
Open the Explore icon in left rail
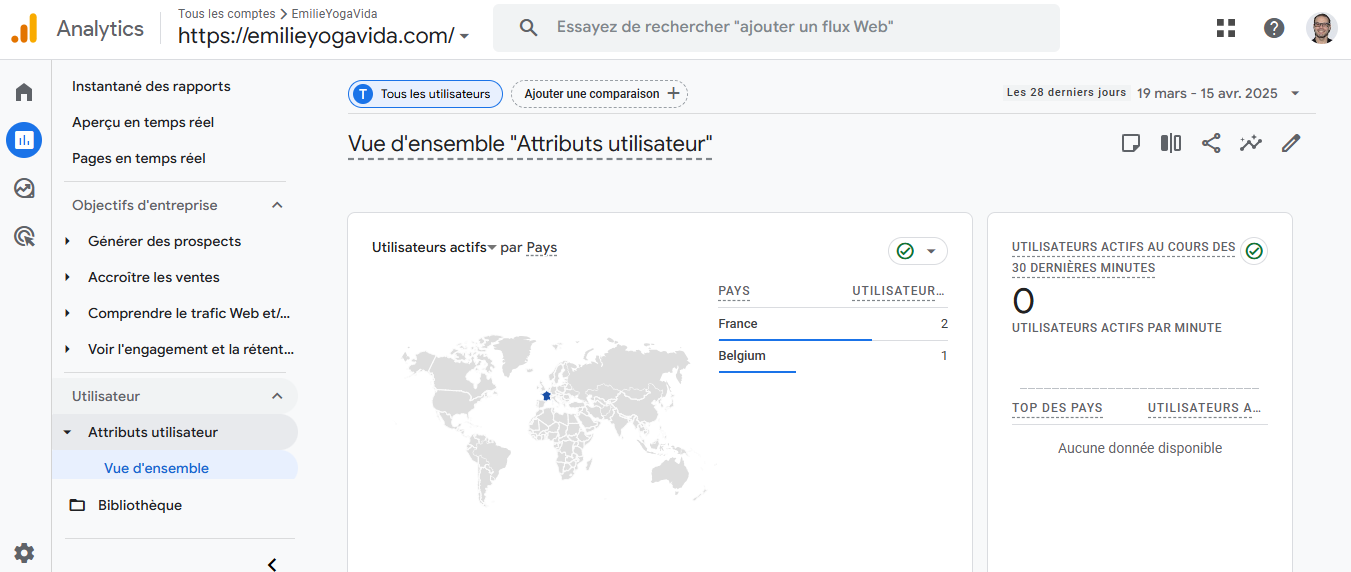(24, 188)
